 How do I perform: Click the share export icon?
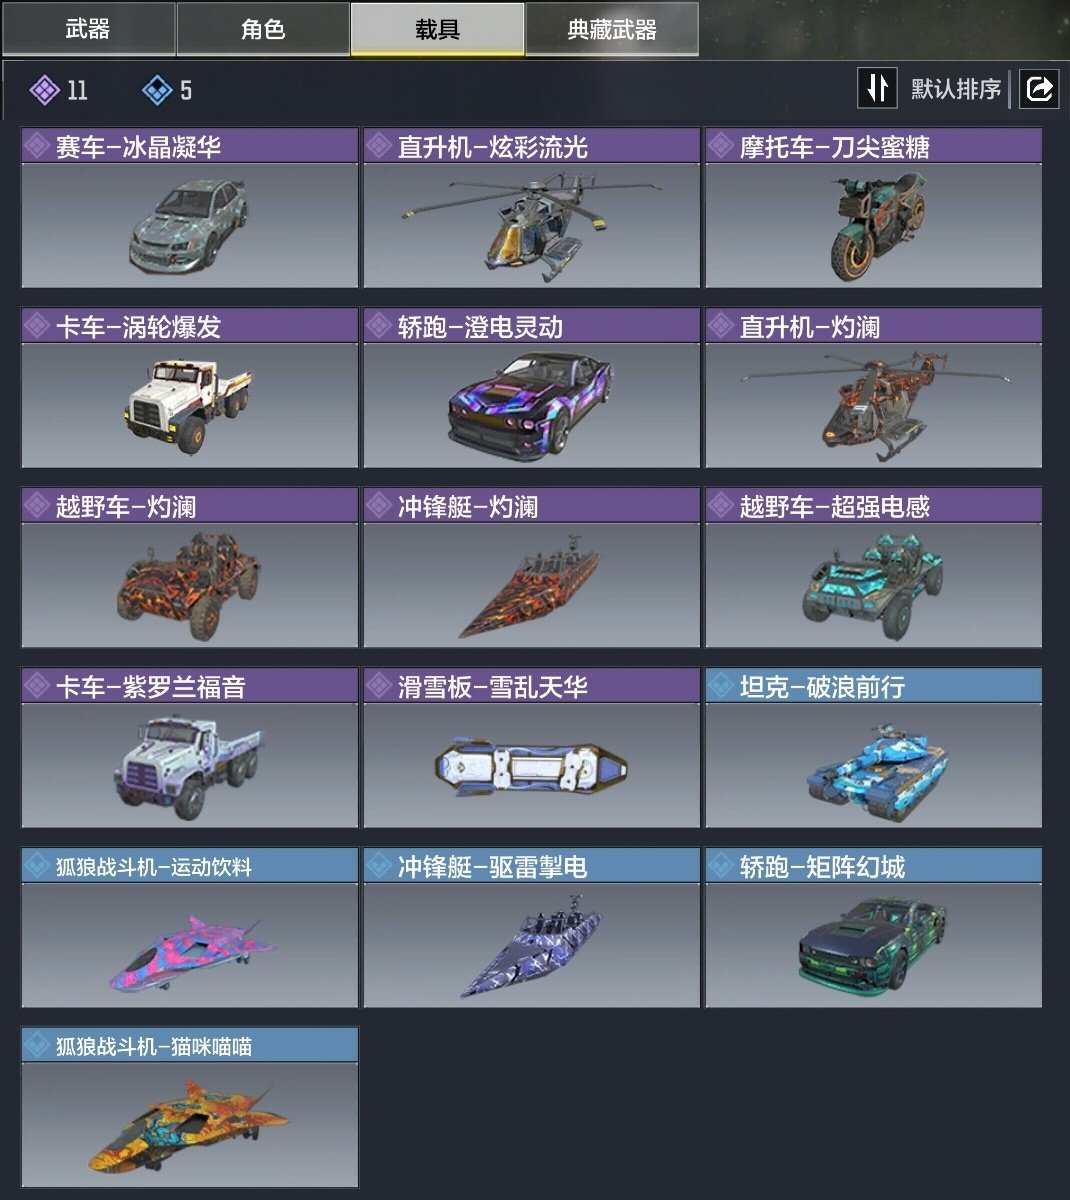coord(1039,89)
